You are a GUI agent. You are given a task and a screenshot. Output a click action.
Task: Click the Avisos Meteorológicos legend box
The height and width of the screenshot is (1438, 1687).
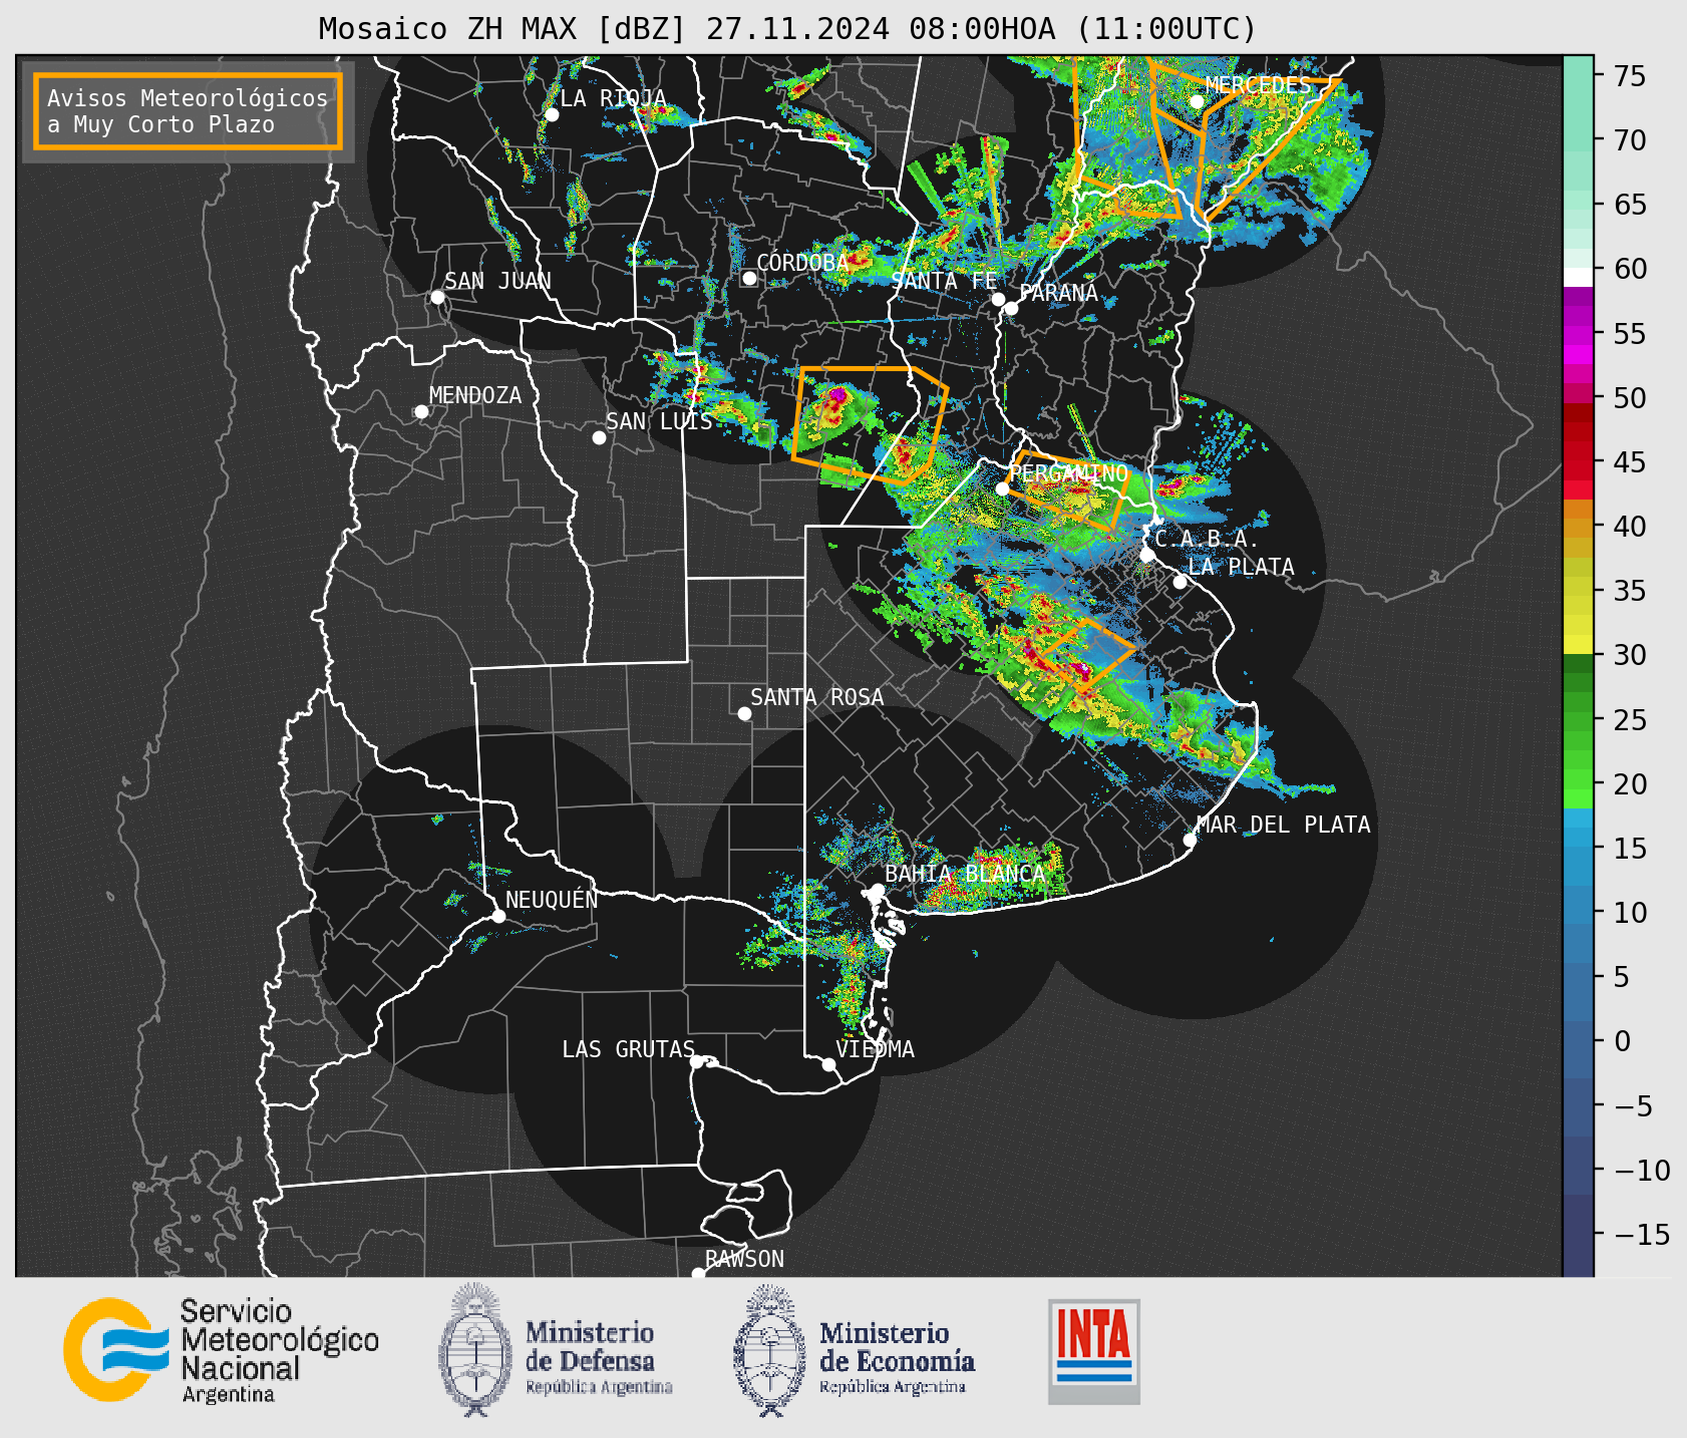pos(188,111)
